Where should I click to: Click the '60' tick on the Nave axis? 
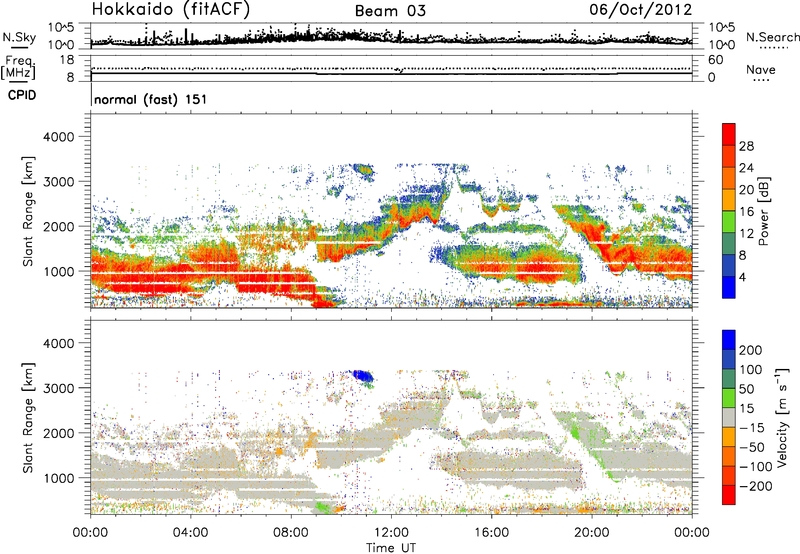(x=716, y=60)
